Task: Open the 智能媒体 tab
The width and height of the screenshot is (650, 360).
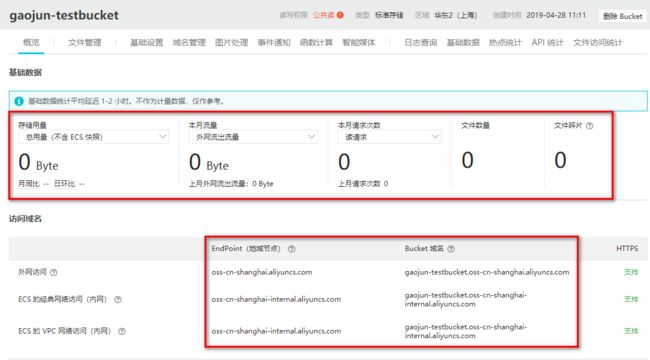Action: click(359, 42)
